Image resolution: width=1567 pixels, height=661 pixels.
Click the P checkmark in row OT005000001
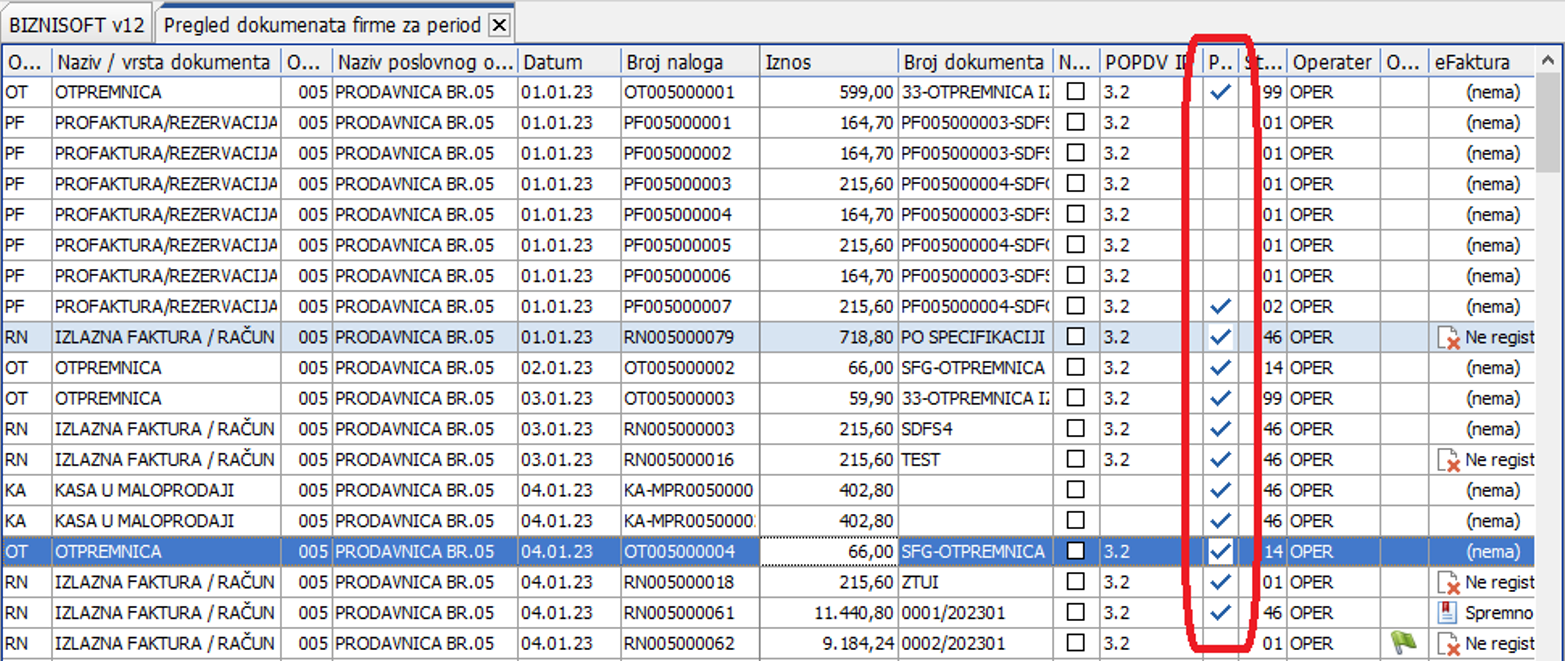click(1220, 92)
